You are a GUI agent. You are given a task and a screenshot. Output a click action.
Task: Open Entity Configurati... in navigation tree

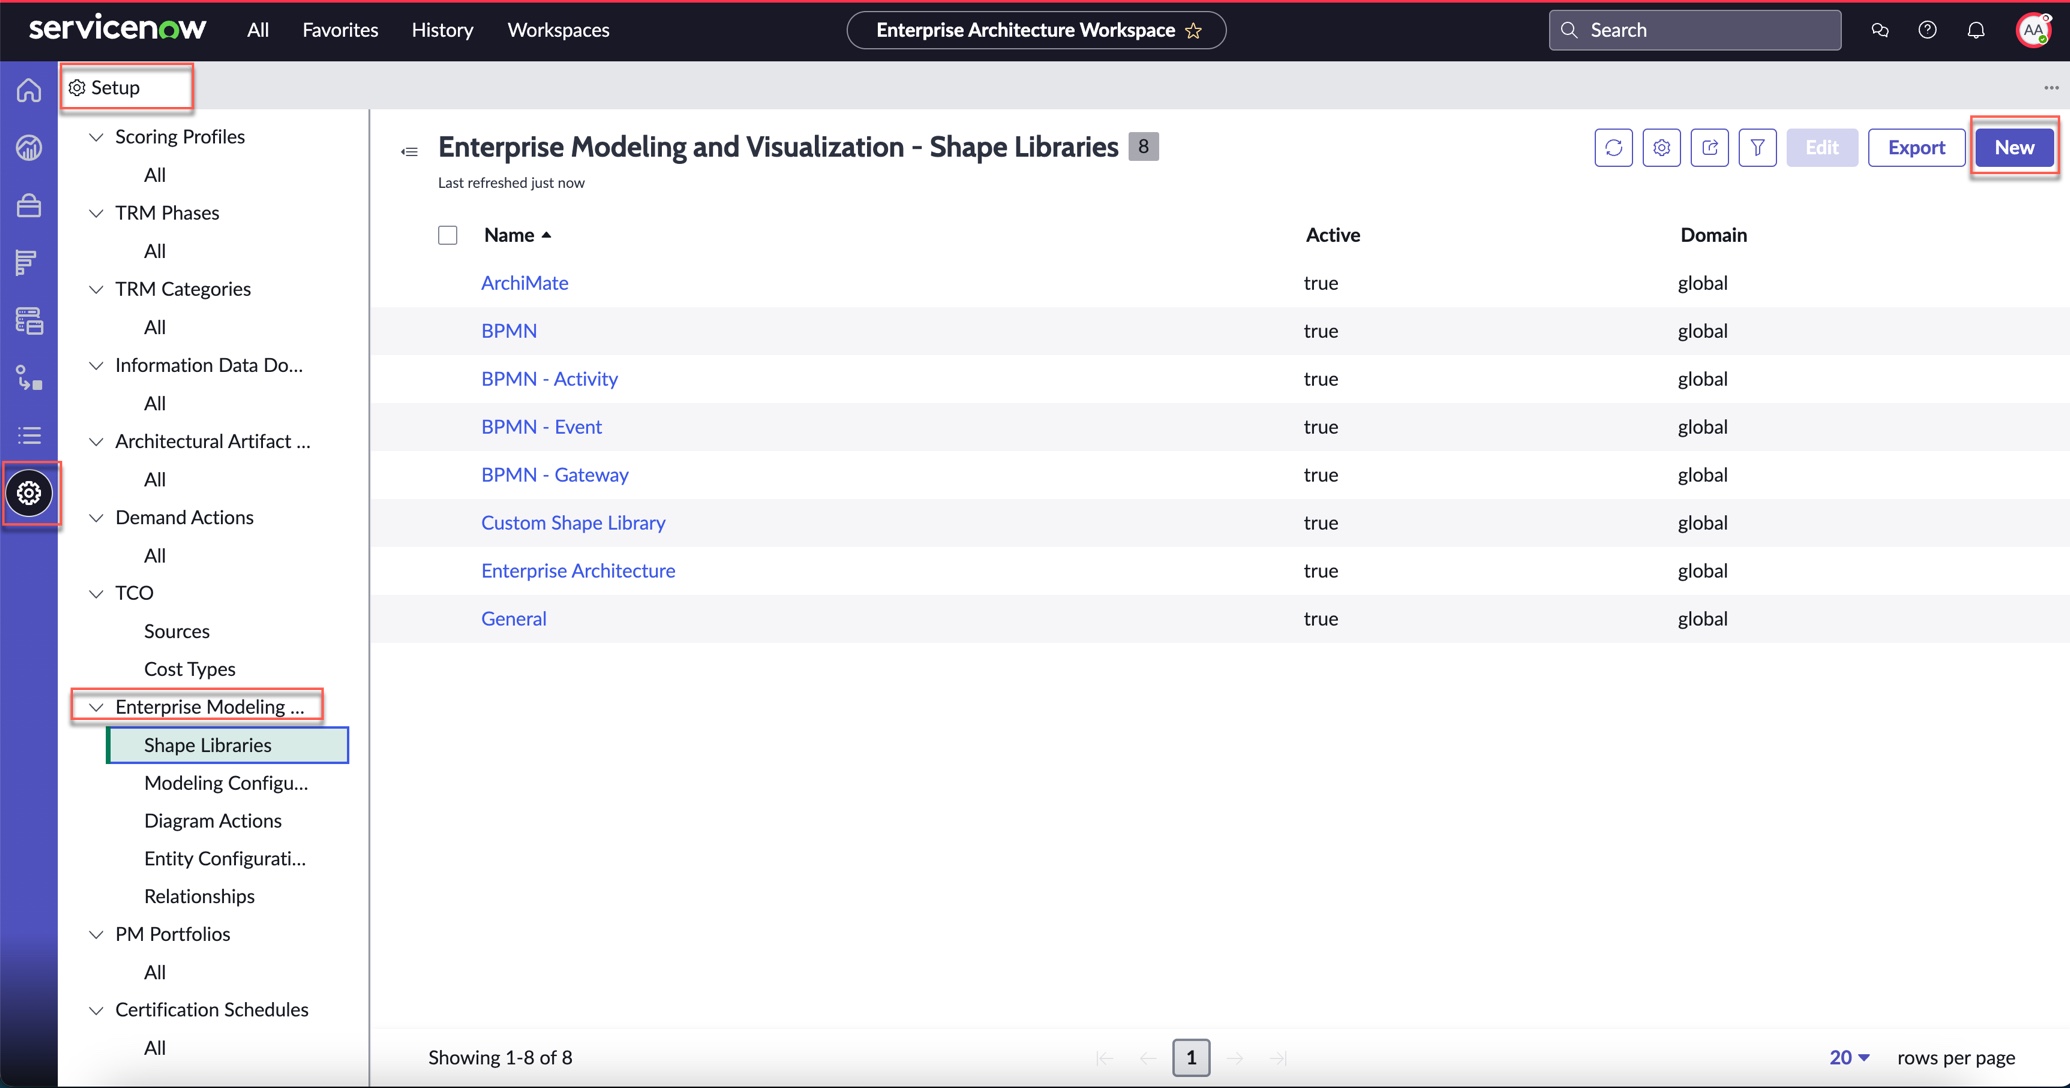pos(225,859)
